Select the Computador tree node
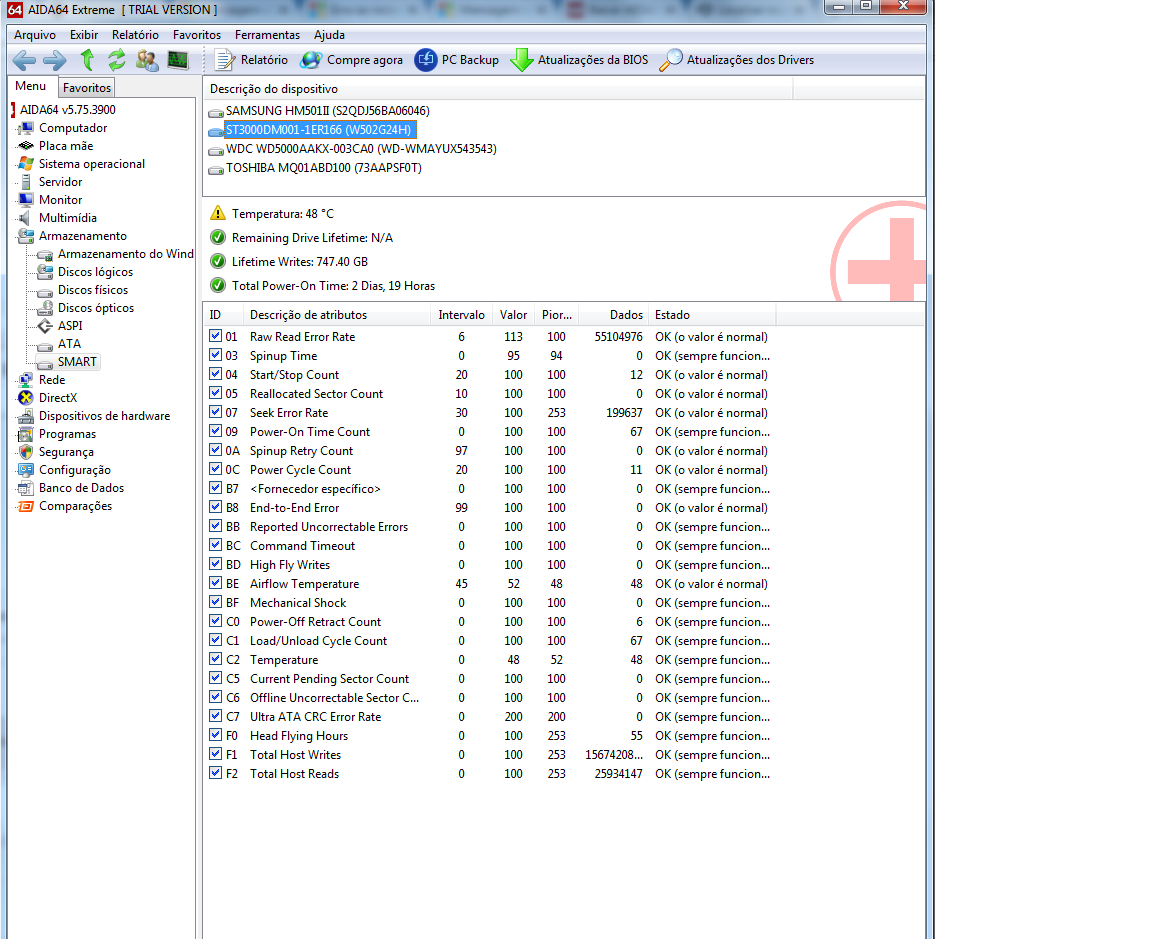The image size is (1152, 939). 73,128
